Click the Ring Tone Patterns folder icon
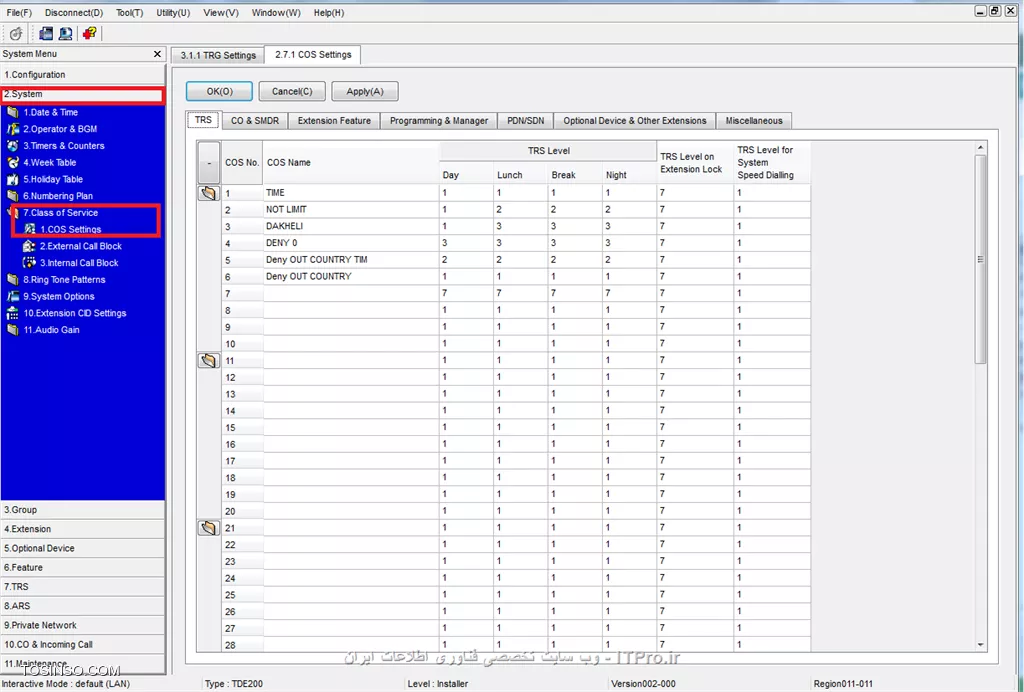 pos(12,279)
